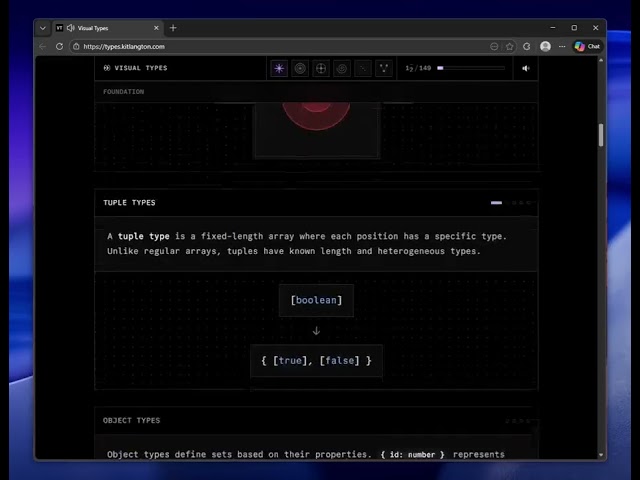Click the 12/149 section counter
The image size is (640, 480).
[418, 68]
